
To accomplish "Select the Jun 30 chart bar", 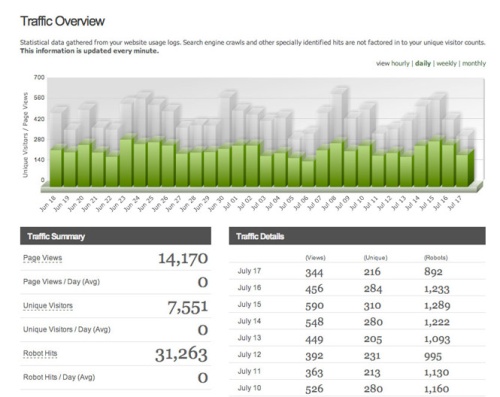I will click(x=224, y=166).
